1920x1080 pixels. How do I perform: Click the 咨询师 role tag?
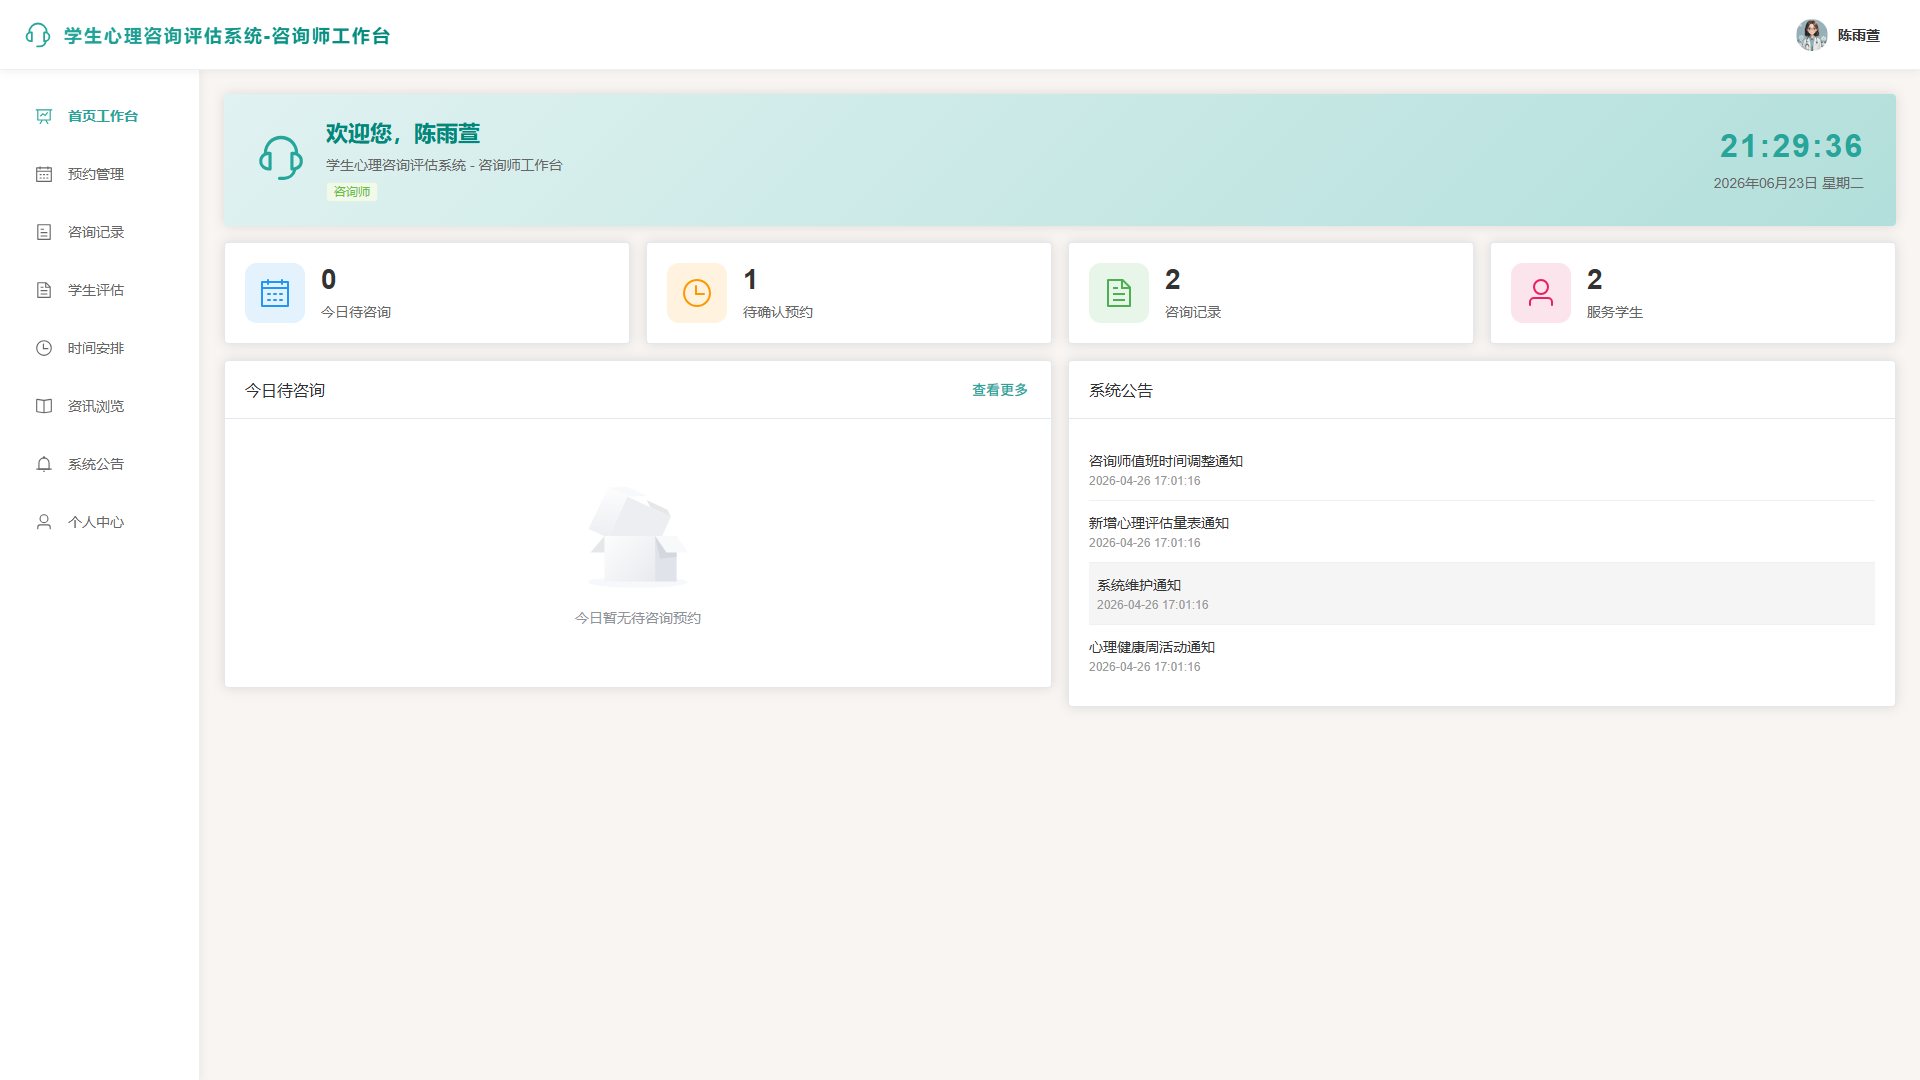(352, 192)
